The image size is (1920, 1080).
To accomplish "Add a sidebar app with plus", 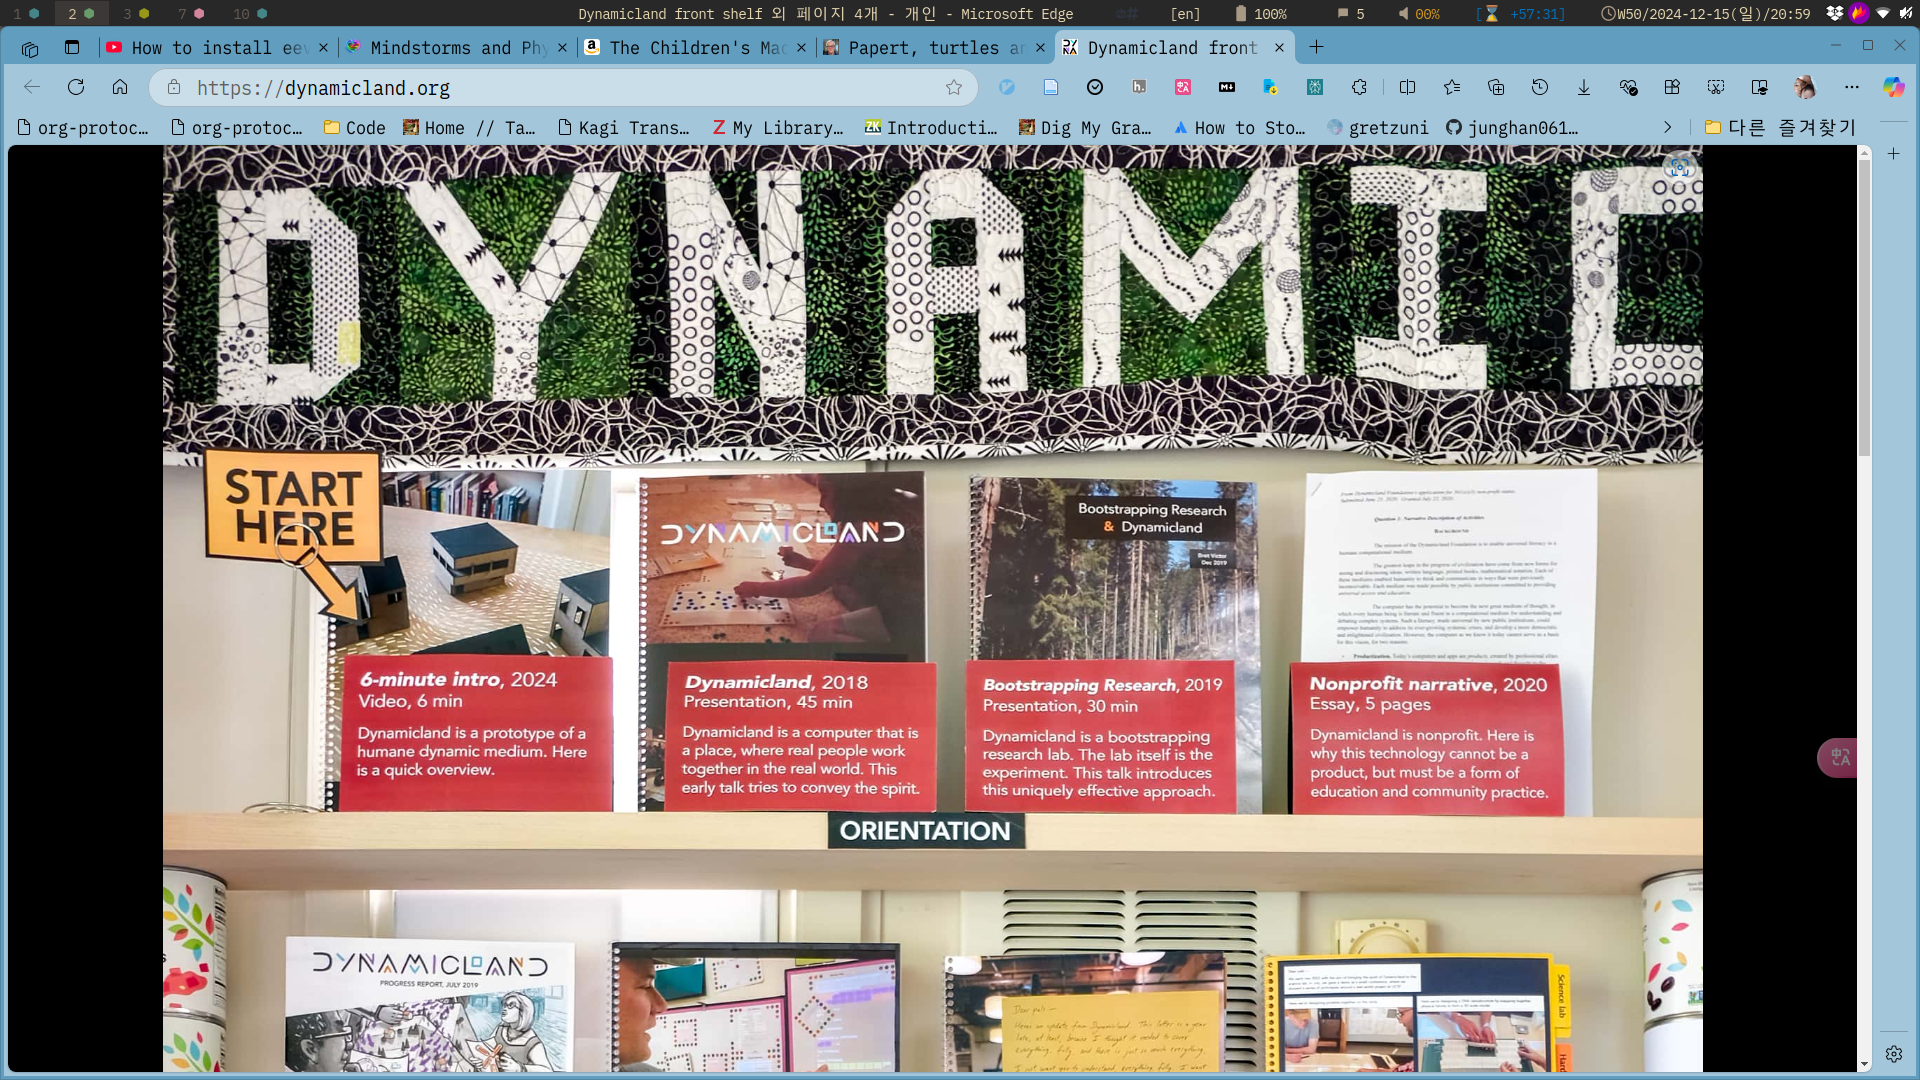I will [x=1894, y=153].
